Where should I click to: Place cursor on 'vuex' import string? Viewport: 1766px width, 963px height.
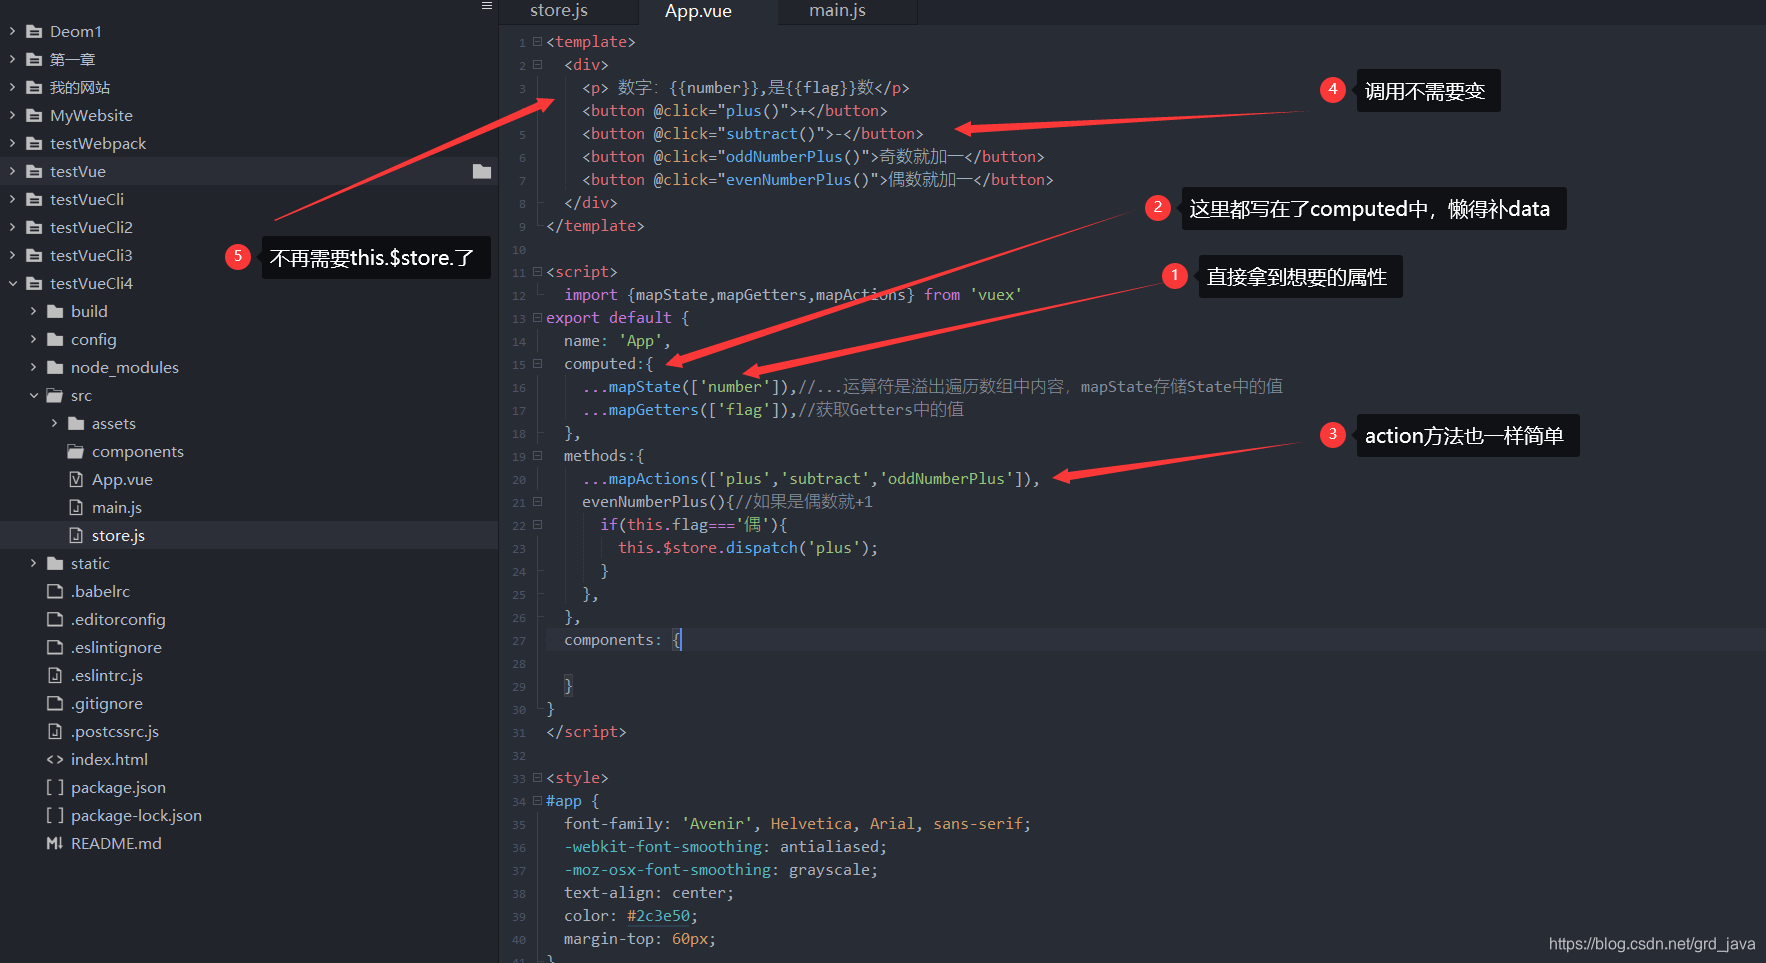(996, 295)
